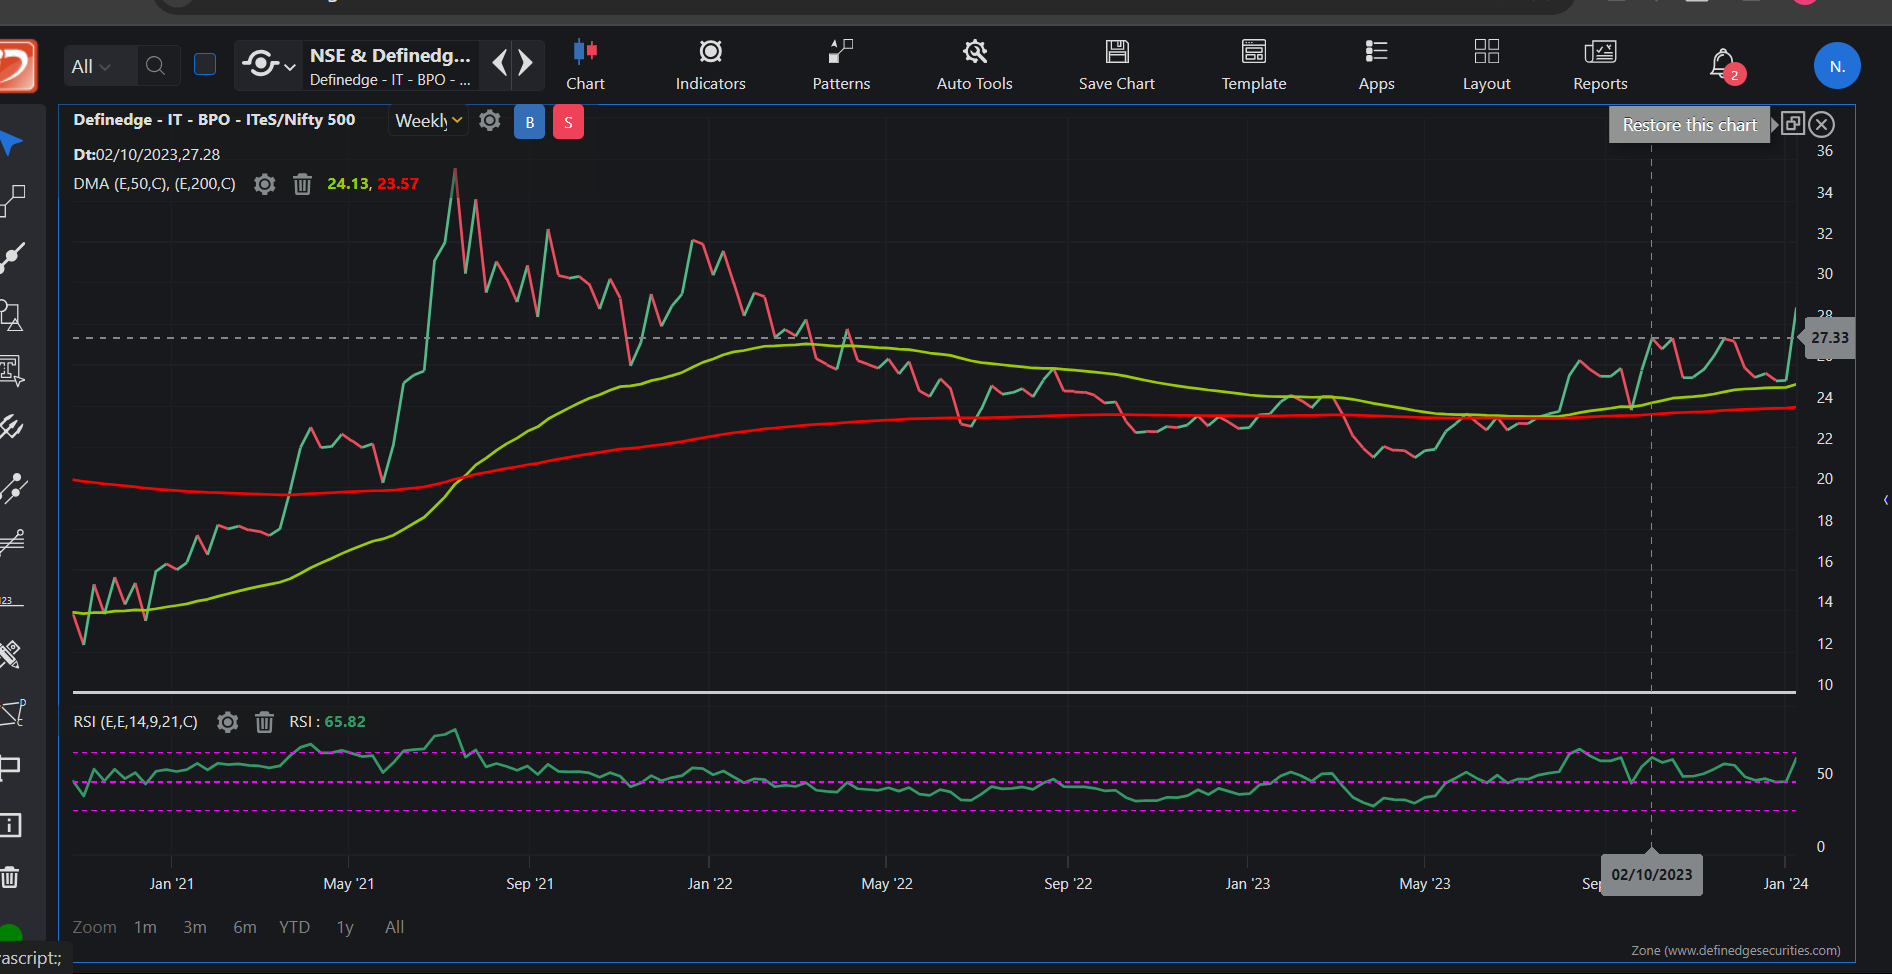
Task: Set zoom range to All
Action: [395, 927]
